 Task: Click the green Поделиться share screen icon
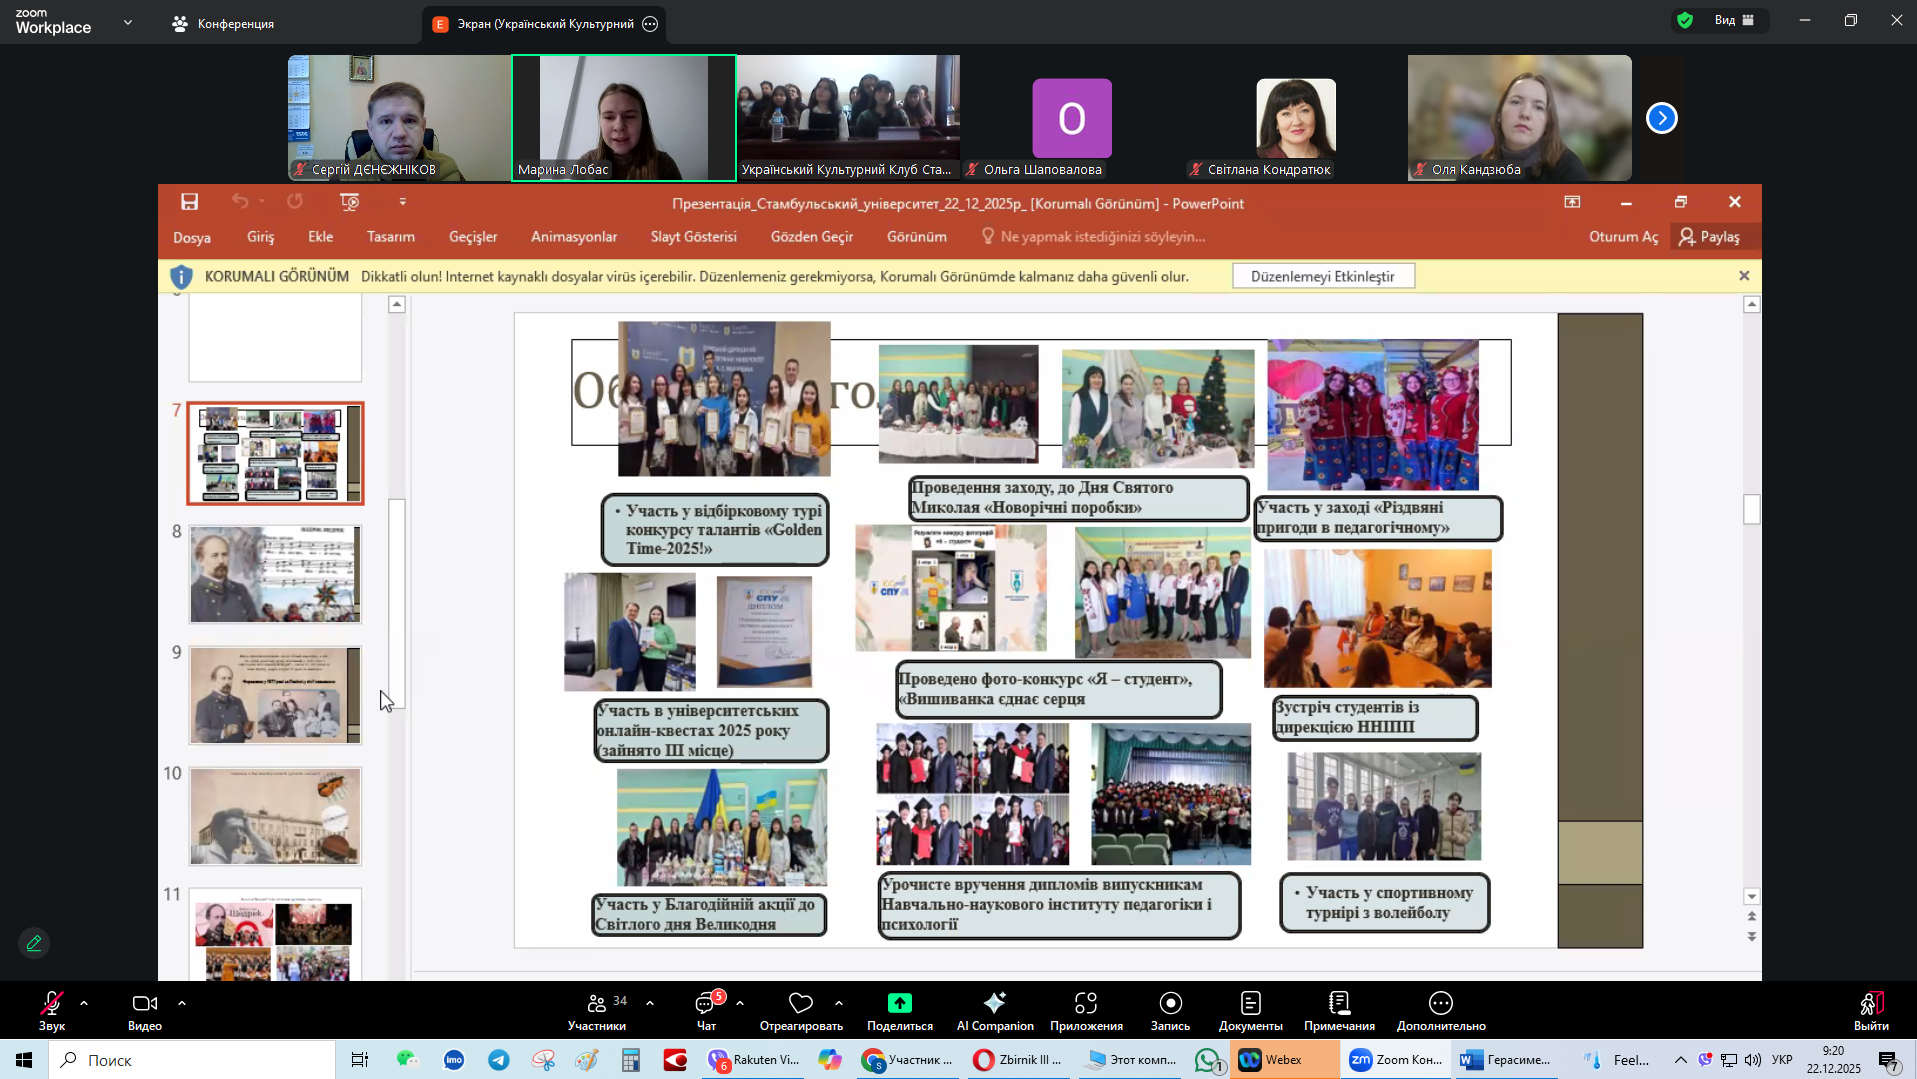(x=899, y=1004)
